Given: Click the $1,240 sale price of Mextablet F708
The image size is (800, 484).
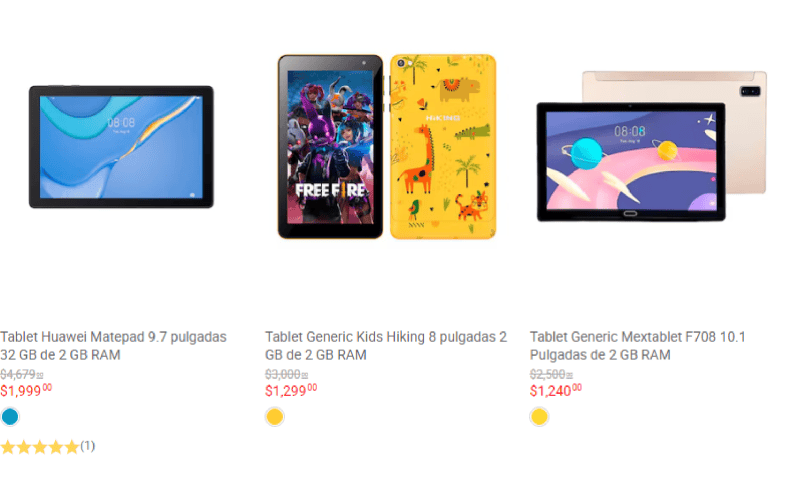Looking at the screenshot, I should pos(556,391).
